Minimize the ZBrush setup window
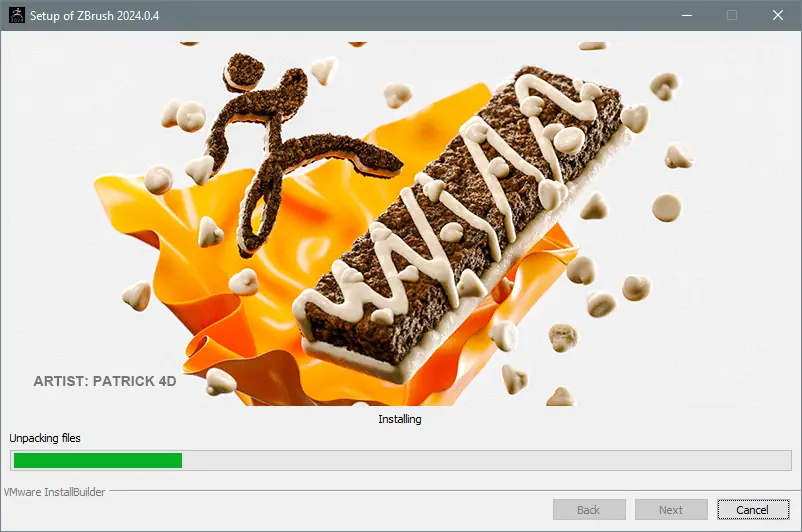This screenshot has height=532, width=802. [x=687, y=15]
